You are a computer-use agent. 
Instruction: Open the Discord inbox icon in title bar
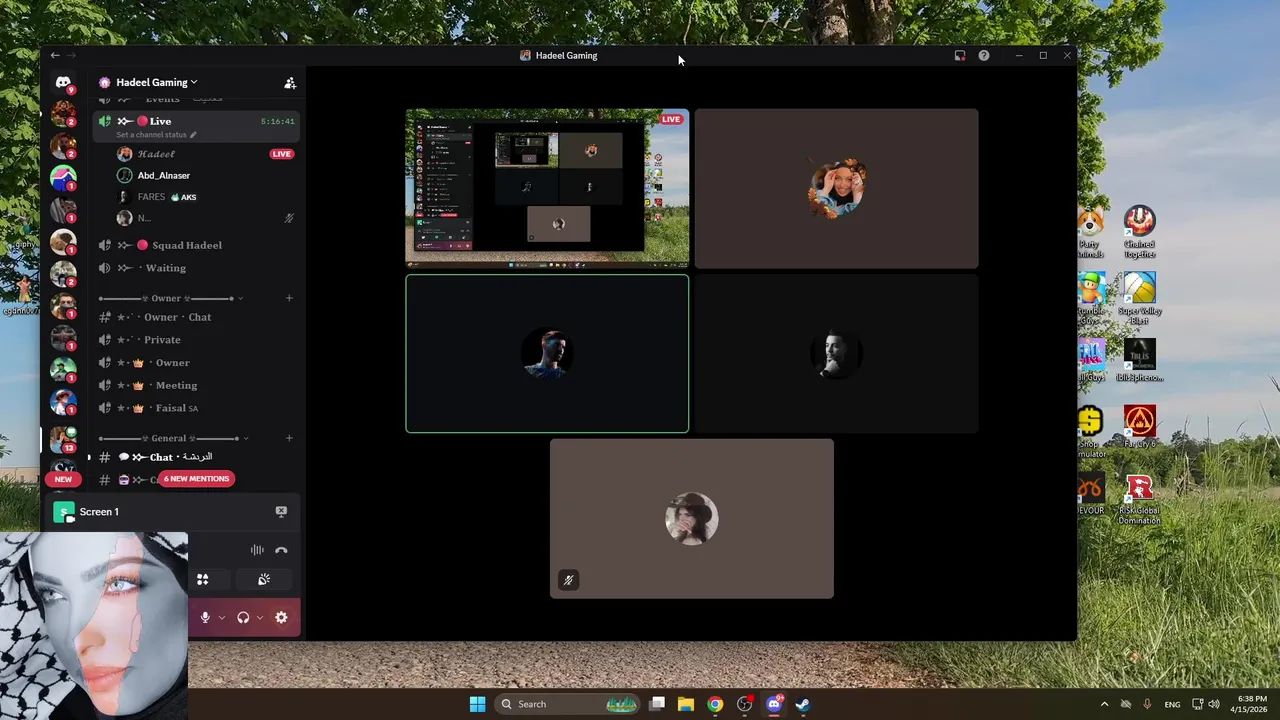coord(960,56)
